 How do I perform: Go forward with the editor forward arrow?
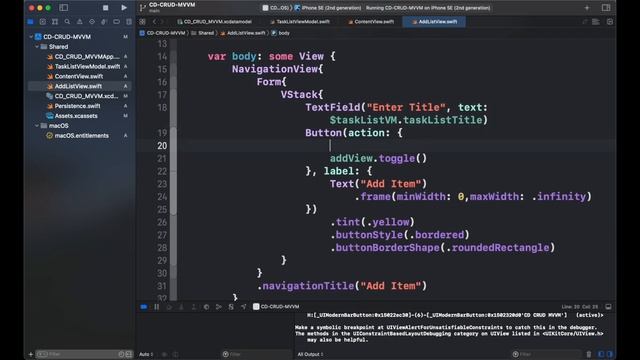click(162, 22)
